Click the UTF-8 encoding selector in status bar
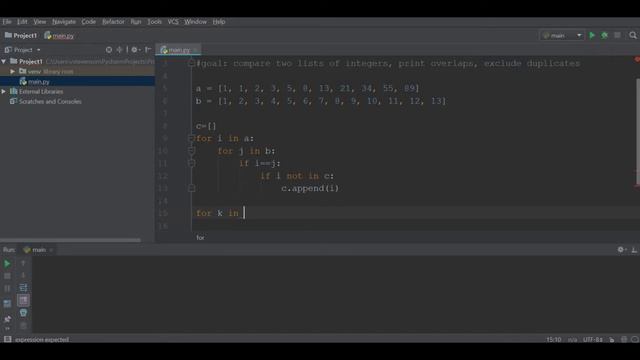This screenshot has height=360, width=640. click(593, 340)
